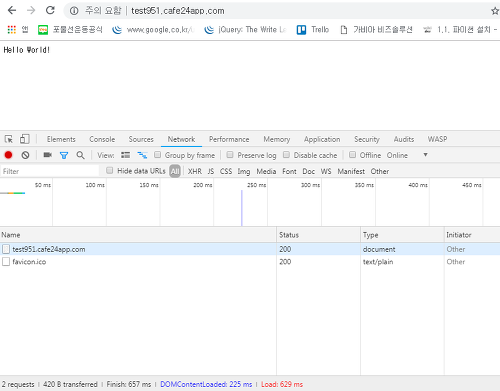
Task: Click the Load: 629 ms status text
Action: (282, 384)
